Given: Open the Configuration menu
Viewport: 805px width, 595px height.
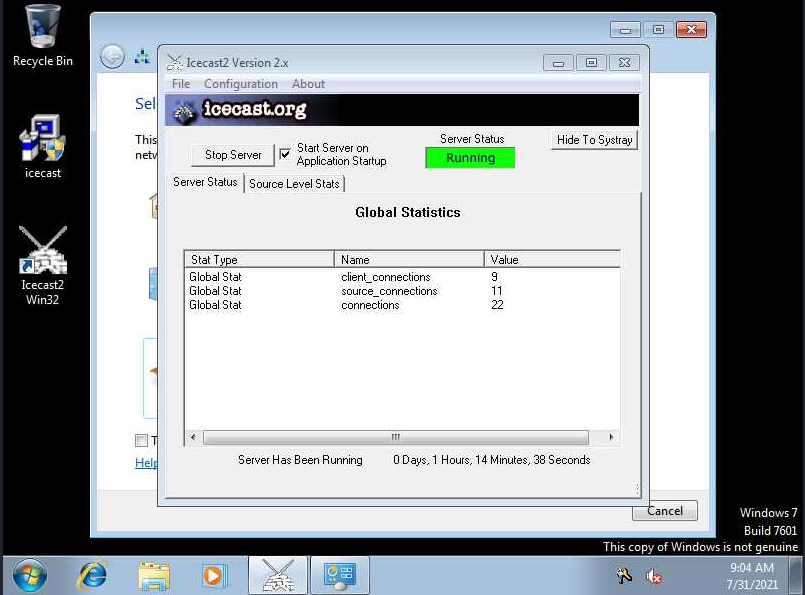Looking at the screenshot, I should 241,84.
